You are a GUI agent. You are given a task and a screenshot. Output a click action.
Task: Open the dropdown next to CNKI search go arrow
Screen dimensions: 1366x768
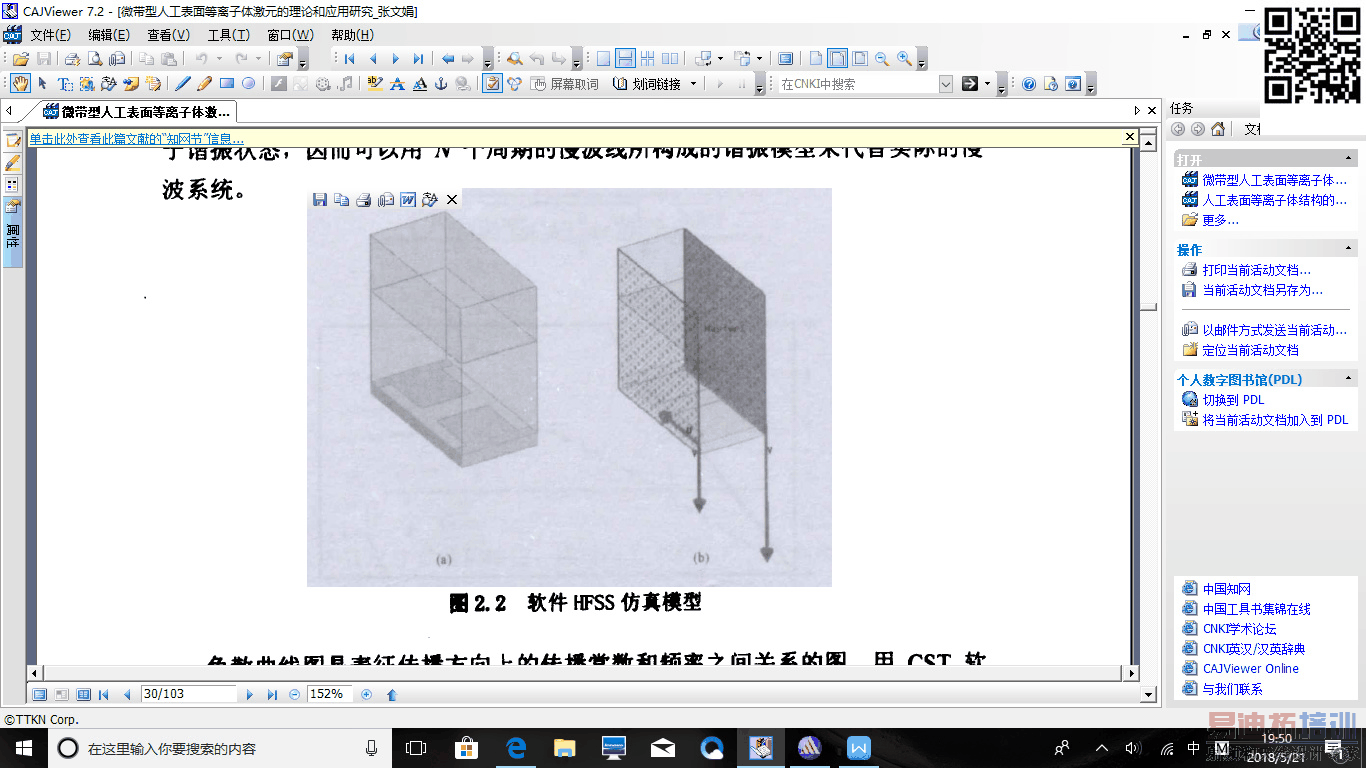(x=988, y=84)
